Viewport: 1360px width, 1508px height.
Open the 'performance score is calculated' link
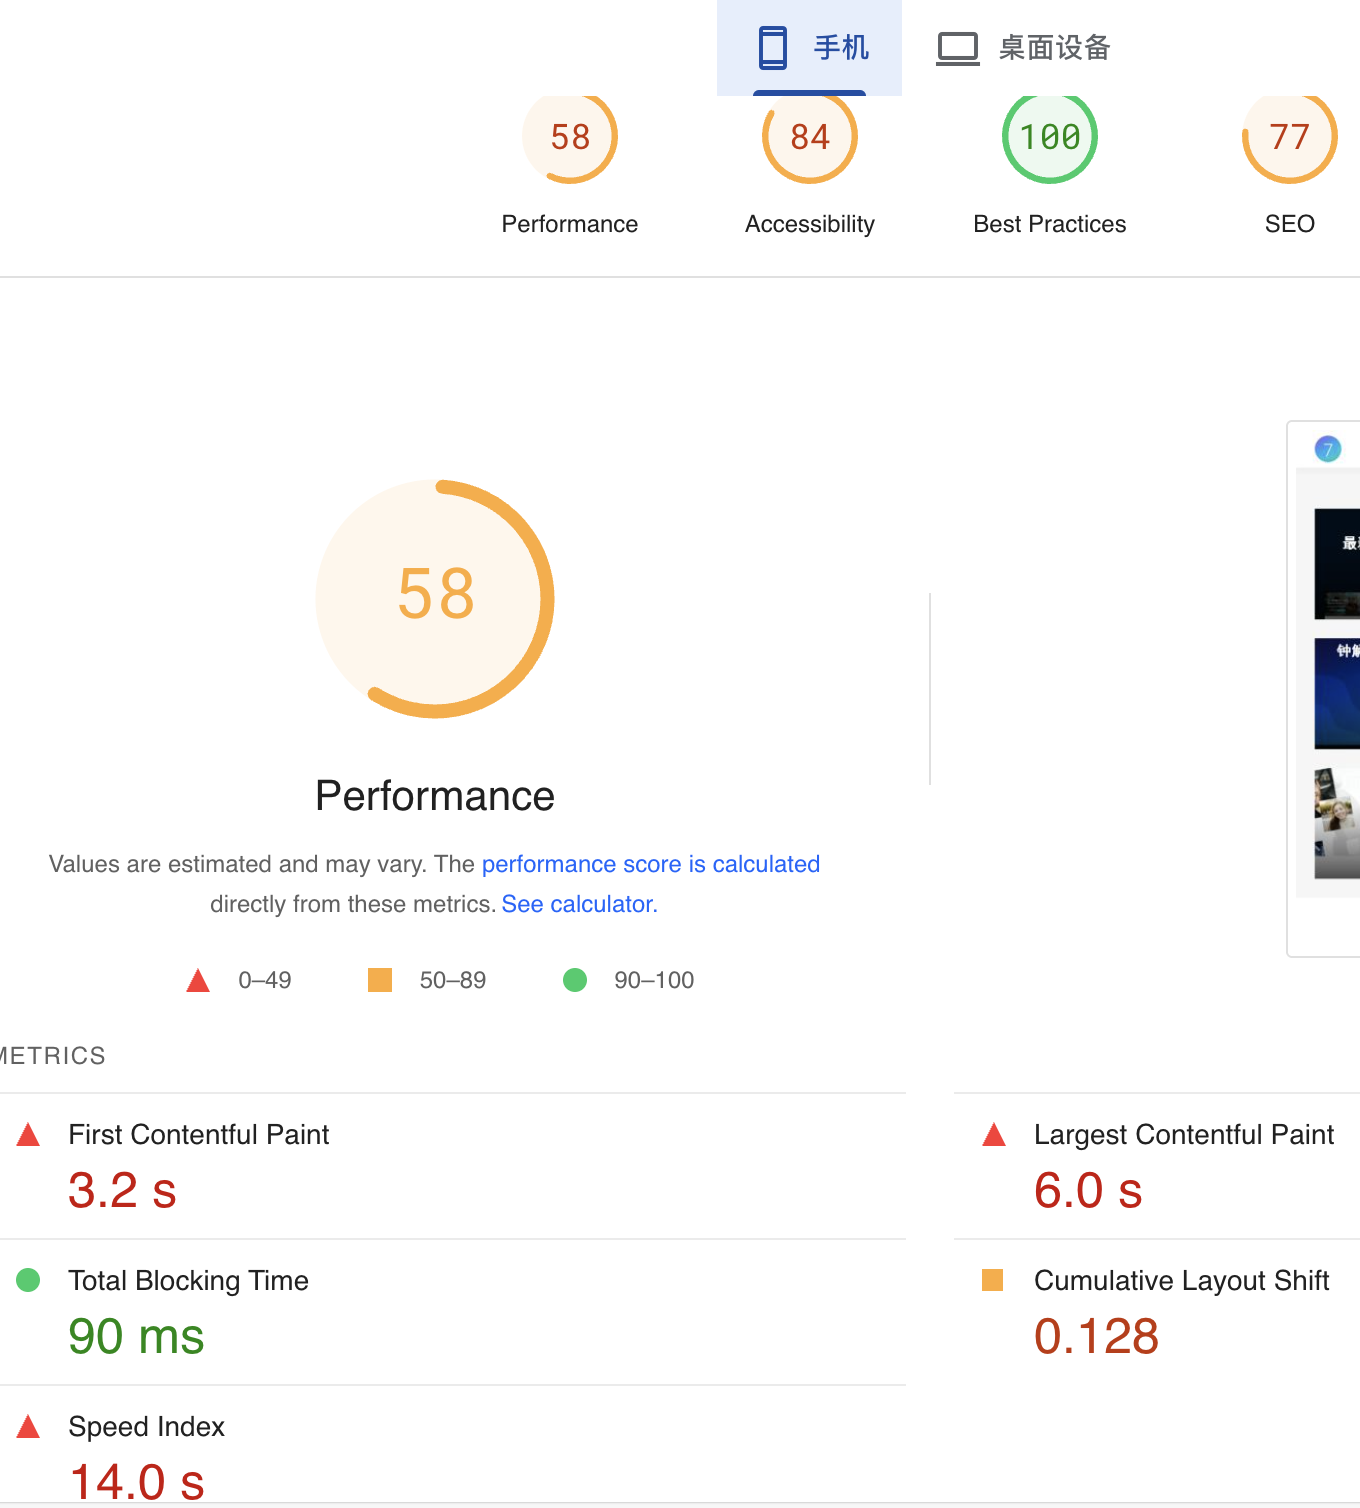[650, 864]
